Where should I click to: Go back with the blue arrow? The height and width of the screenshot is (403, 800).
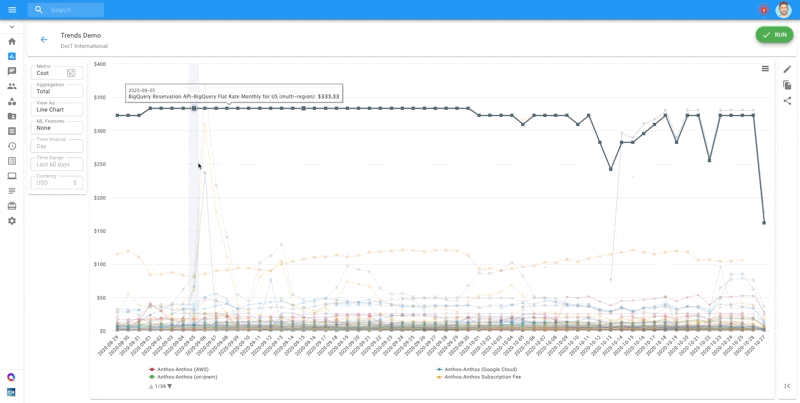44,40
